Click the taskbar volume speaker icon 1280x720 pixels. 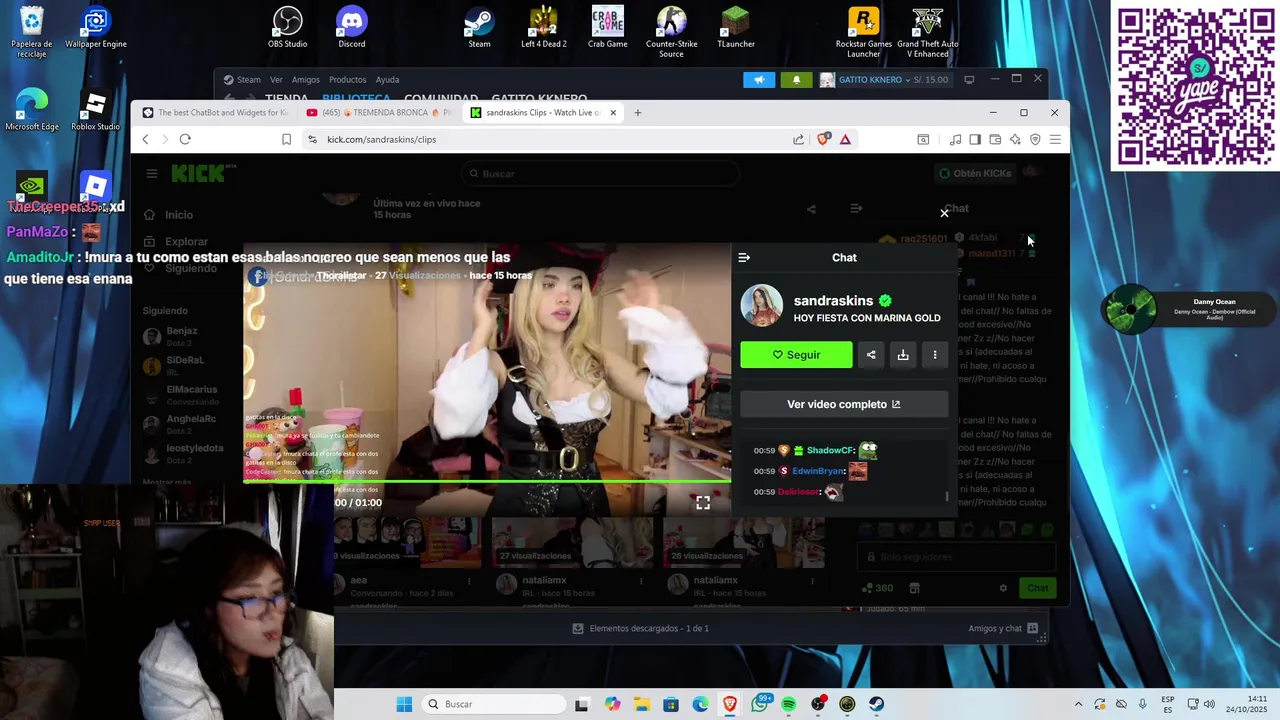1209,704
